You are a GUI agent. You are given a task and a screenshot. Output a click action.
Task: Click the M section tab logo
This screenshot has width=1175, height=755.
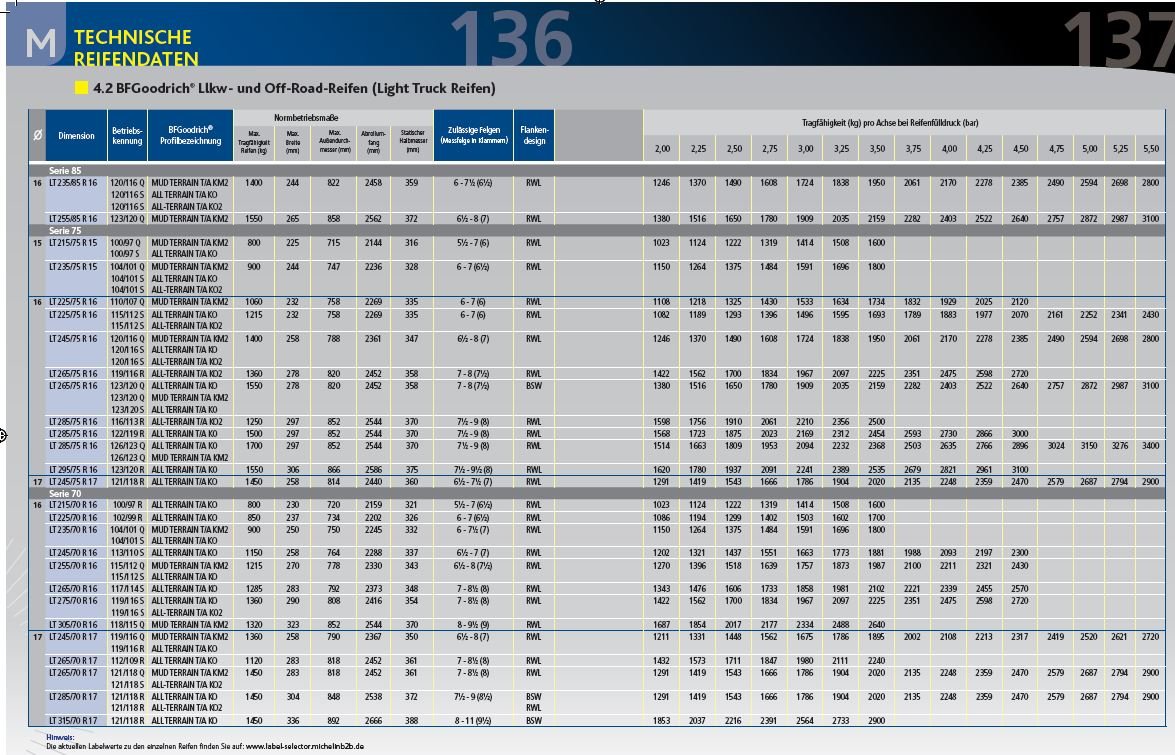click(x=40, y=43)
